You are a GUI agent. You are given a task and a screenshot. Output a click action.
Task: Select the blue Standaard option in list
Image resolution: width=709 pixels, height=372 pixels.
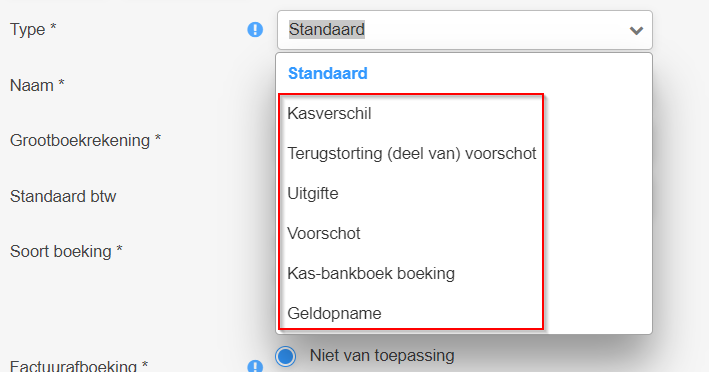328,73
